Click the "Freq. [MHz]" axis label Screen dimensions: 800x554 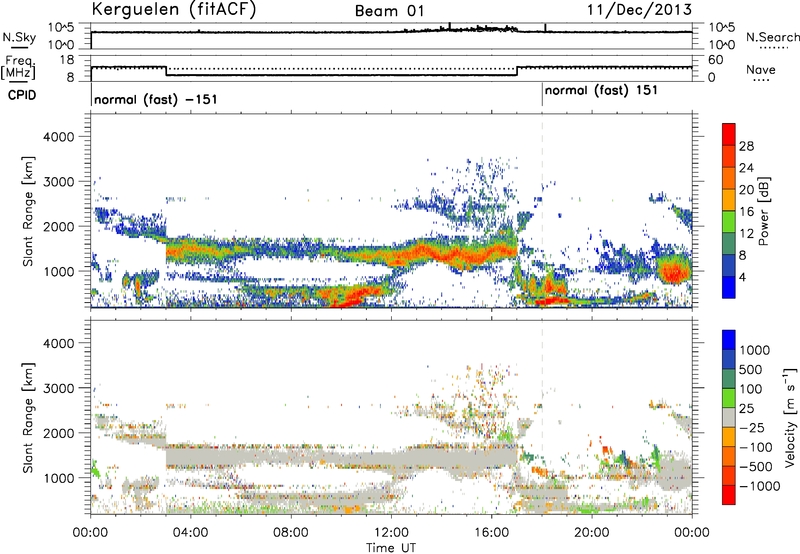(19, 68)
